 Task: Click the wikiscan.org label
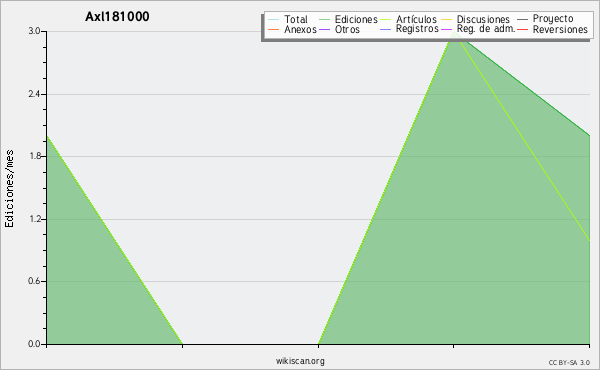300,361
